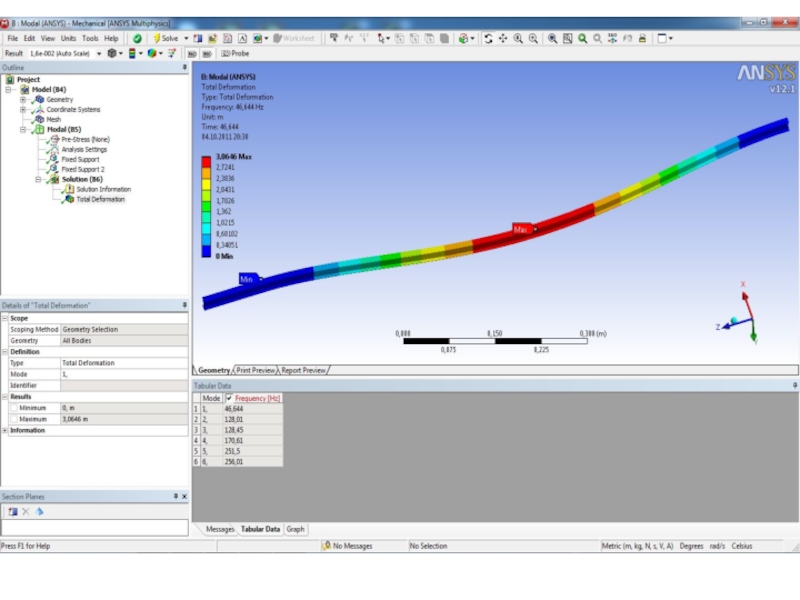Image resolution: width=800 pixels, height=600 pixels.
Task: Click the Identifier input field
Action: (x=124, y=386)
